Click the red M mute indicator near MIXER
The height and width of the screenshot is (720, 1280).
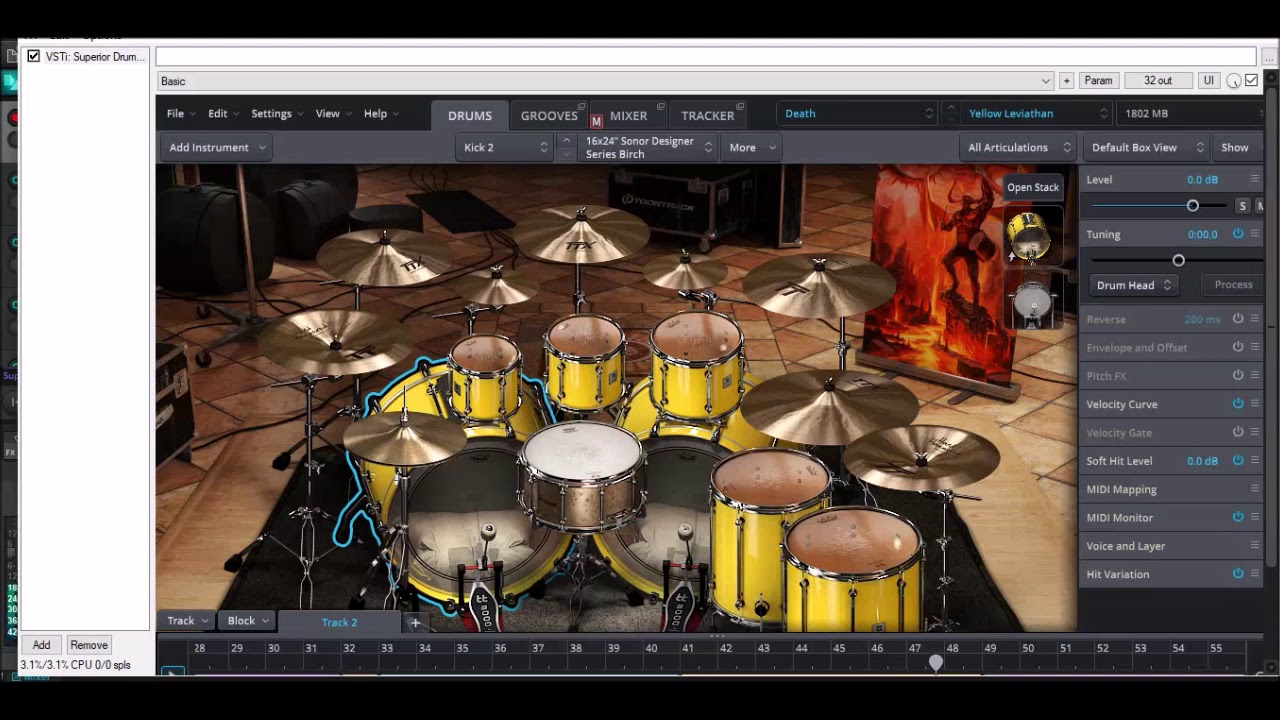click(596, 121)
